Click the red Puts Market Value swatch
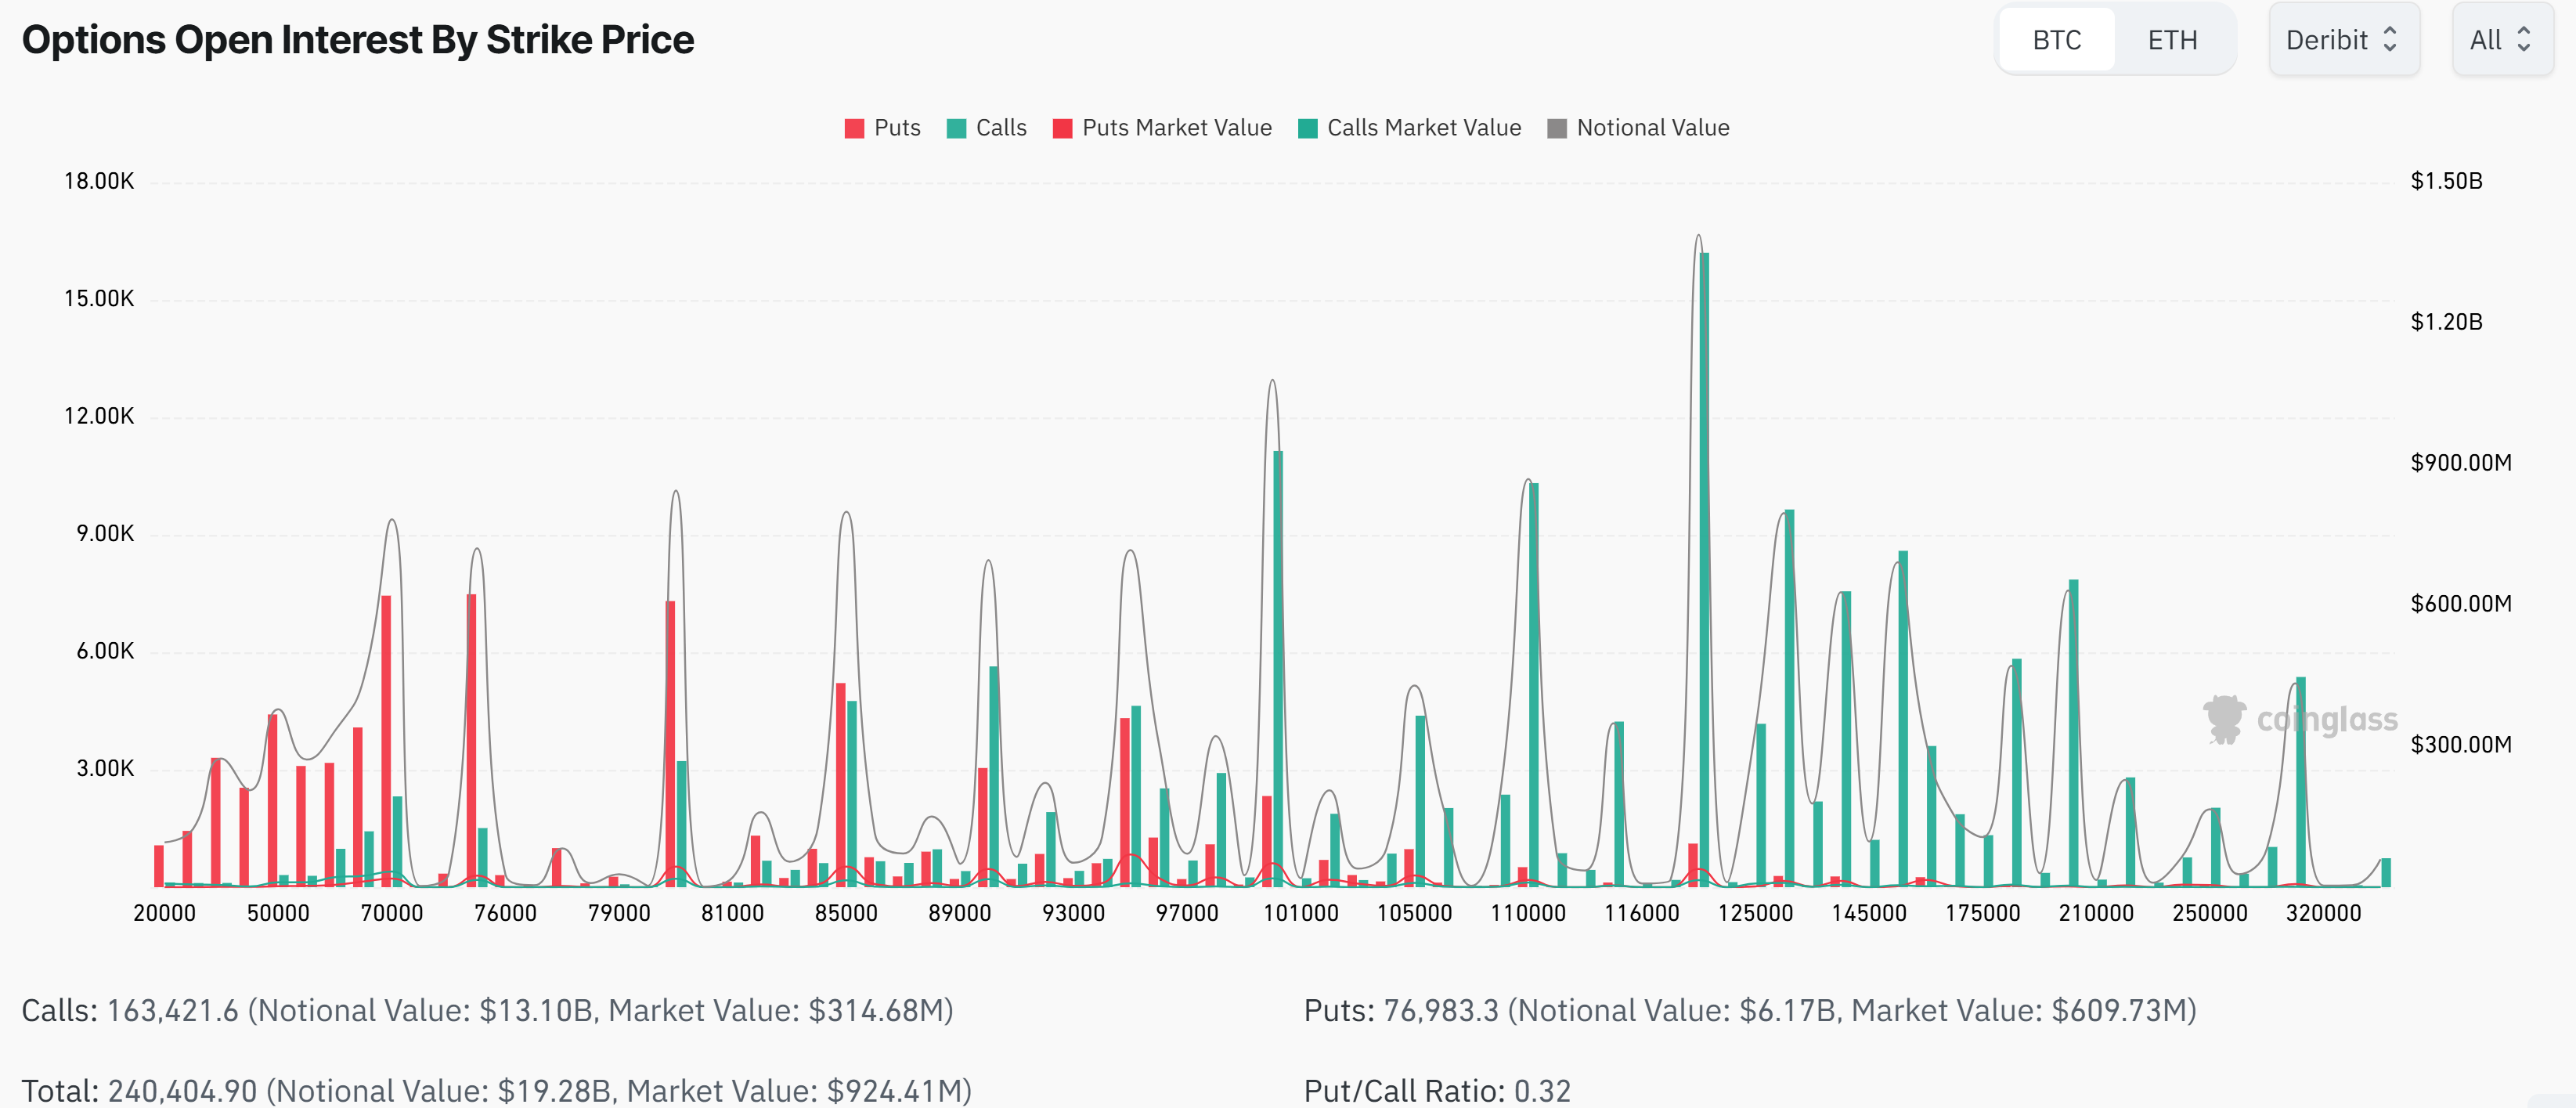This screenshot has height=1108, width=2576. 1062,129
